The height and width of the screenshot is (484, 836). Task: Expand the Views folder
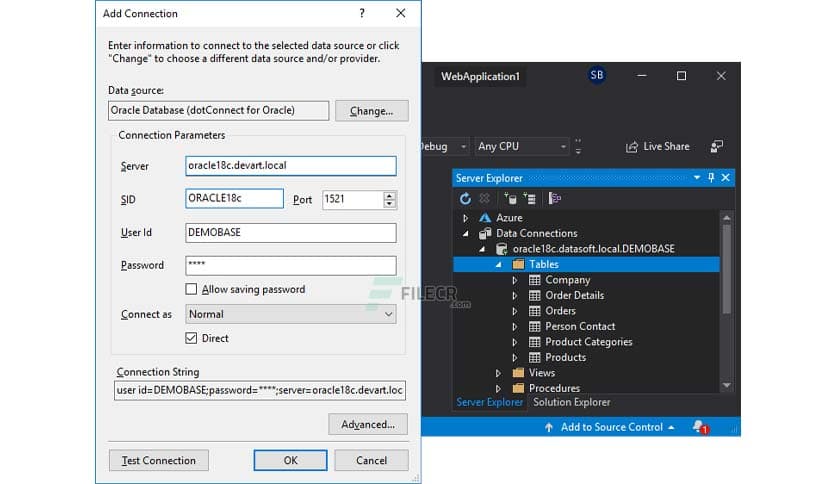click(x=498, y=373)
